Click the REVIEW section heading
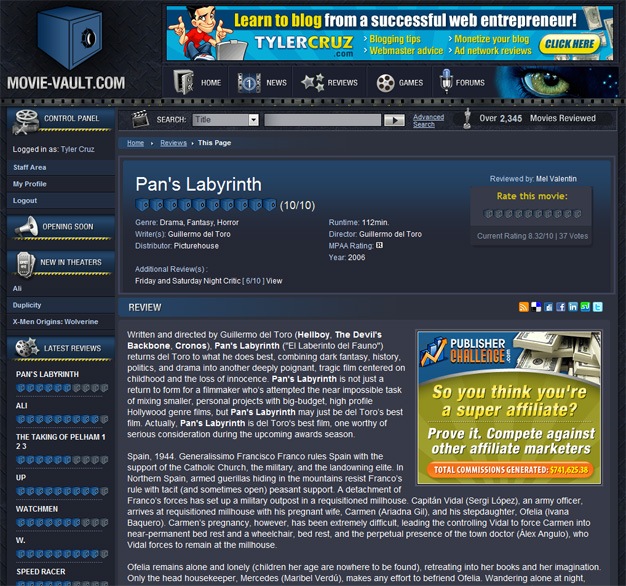The width and height of the screenshot is (626, 586). pyautogui.click(x=145, y=307)
